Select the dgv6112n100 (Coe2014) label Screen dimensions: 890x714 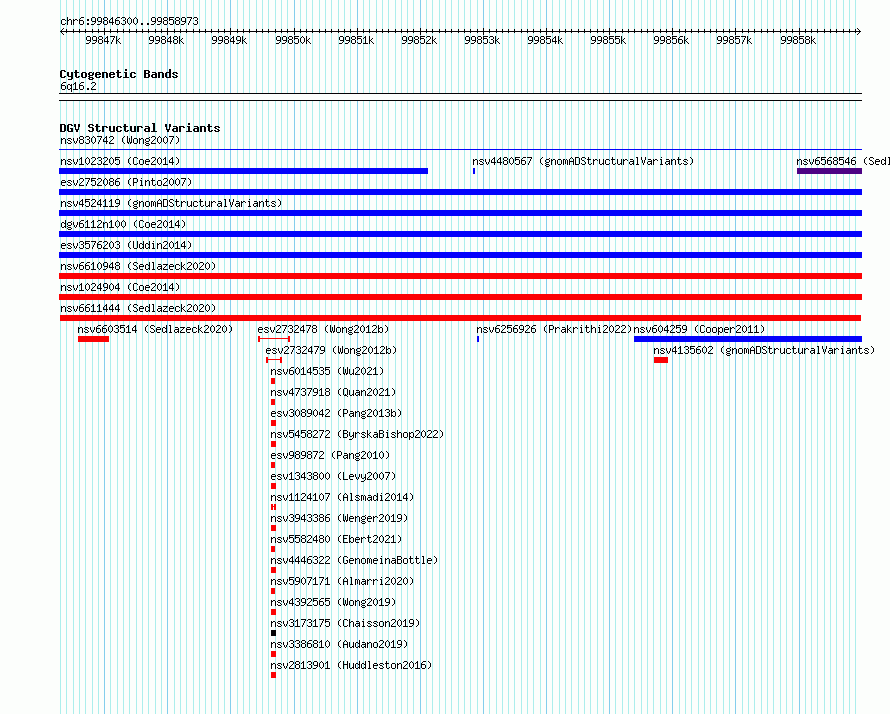pos(123,224)
